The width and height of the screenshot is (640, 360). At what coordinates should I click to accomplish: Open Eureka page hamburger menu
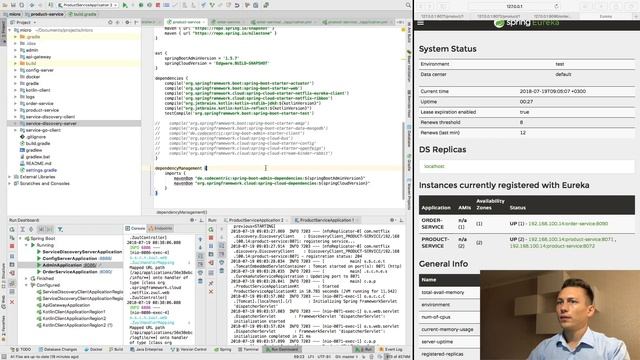420,23
